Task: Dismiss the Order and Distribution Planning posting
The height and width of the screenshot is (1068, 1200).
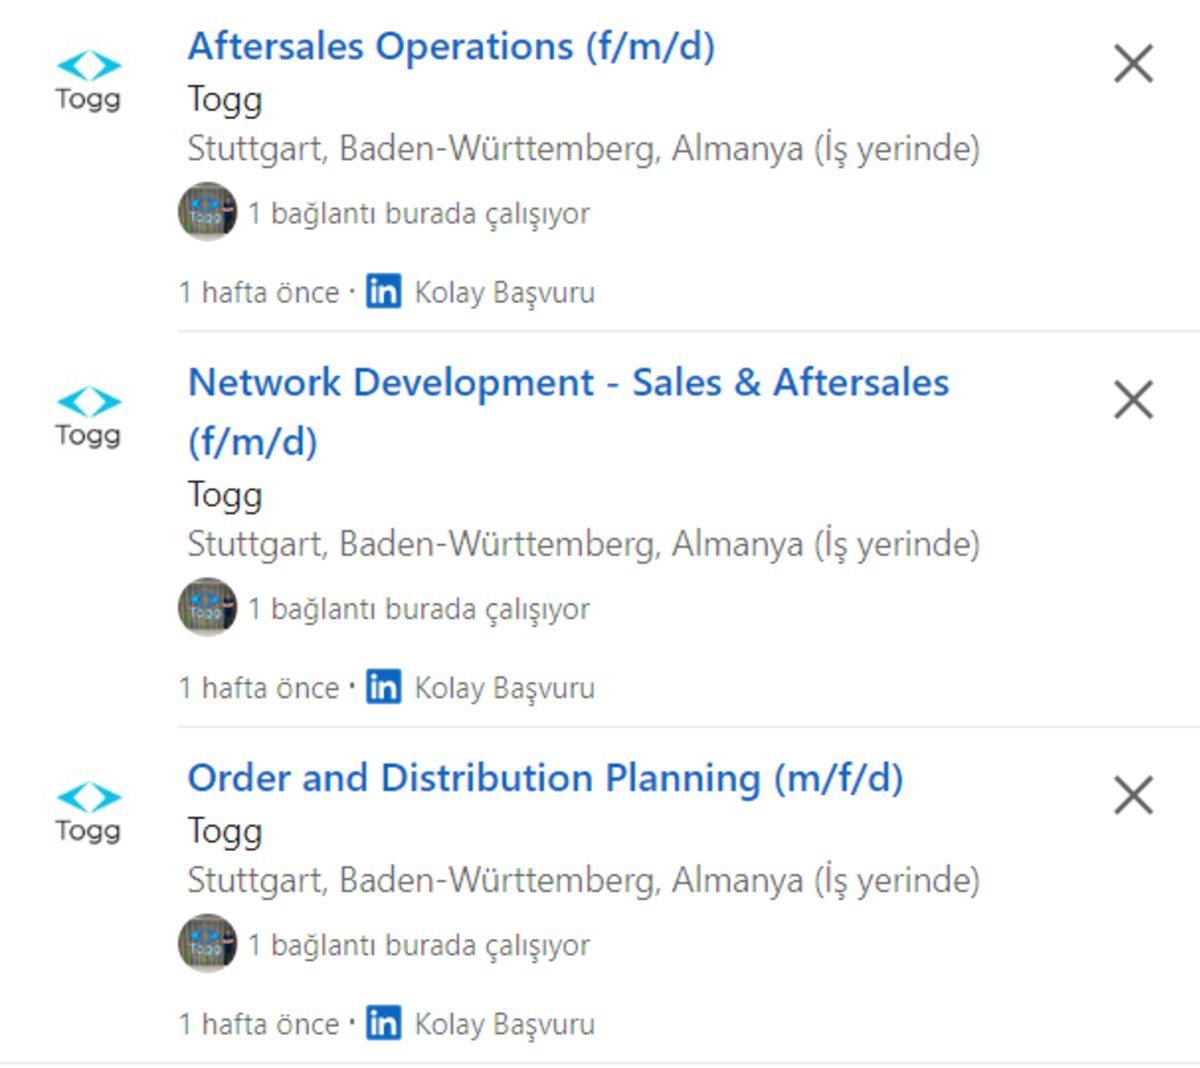Action: (1133, 796)
